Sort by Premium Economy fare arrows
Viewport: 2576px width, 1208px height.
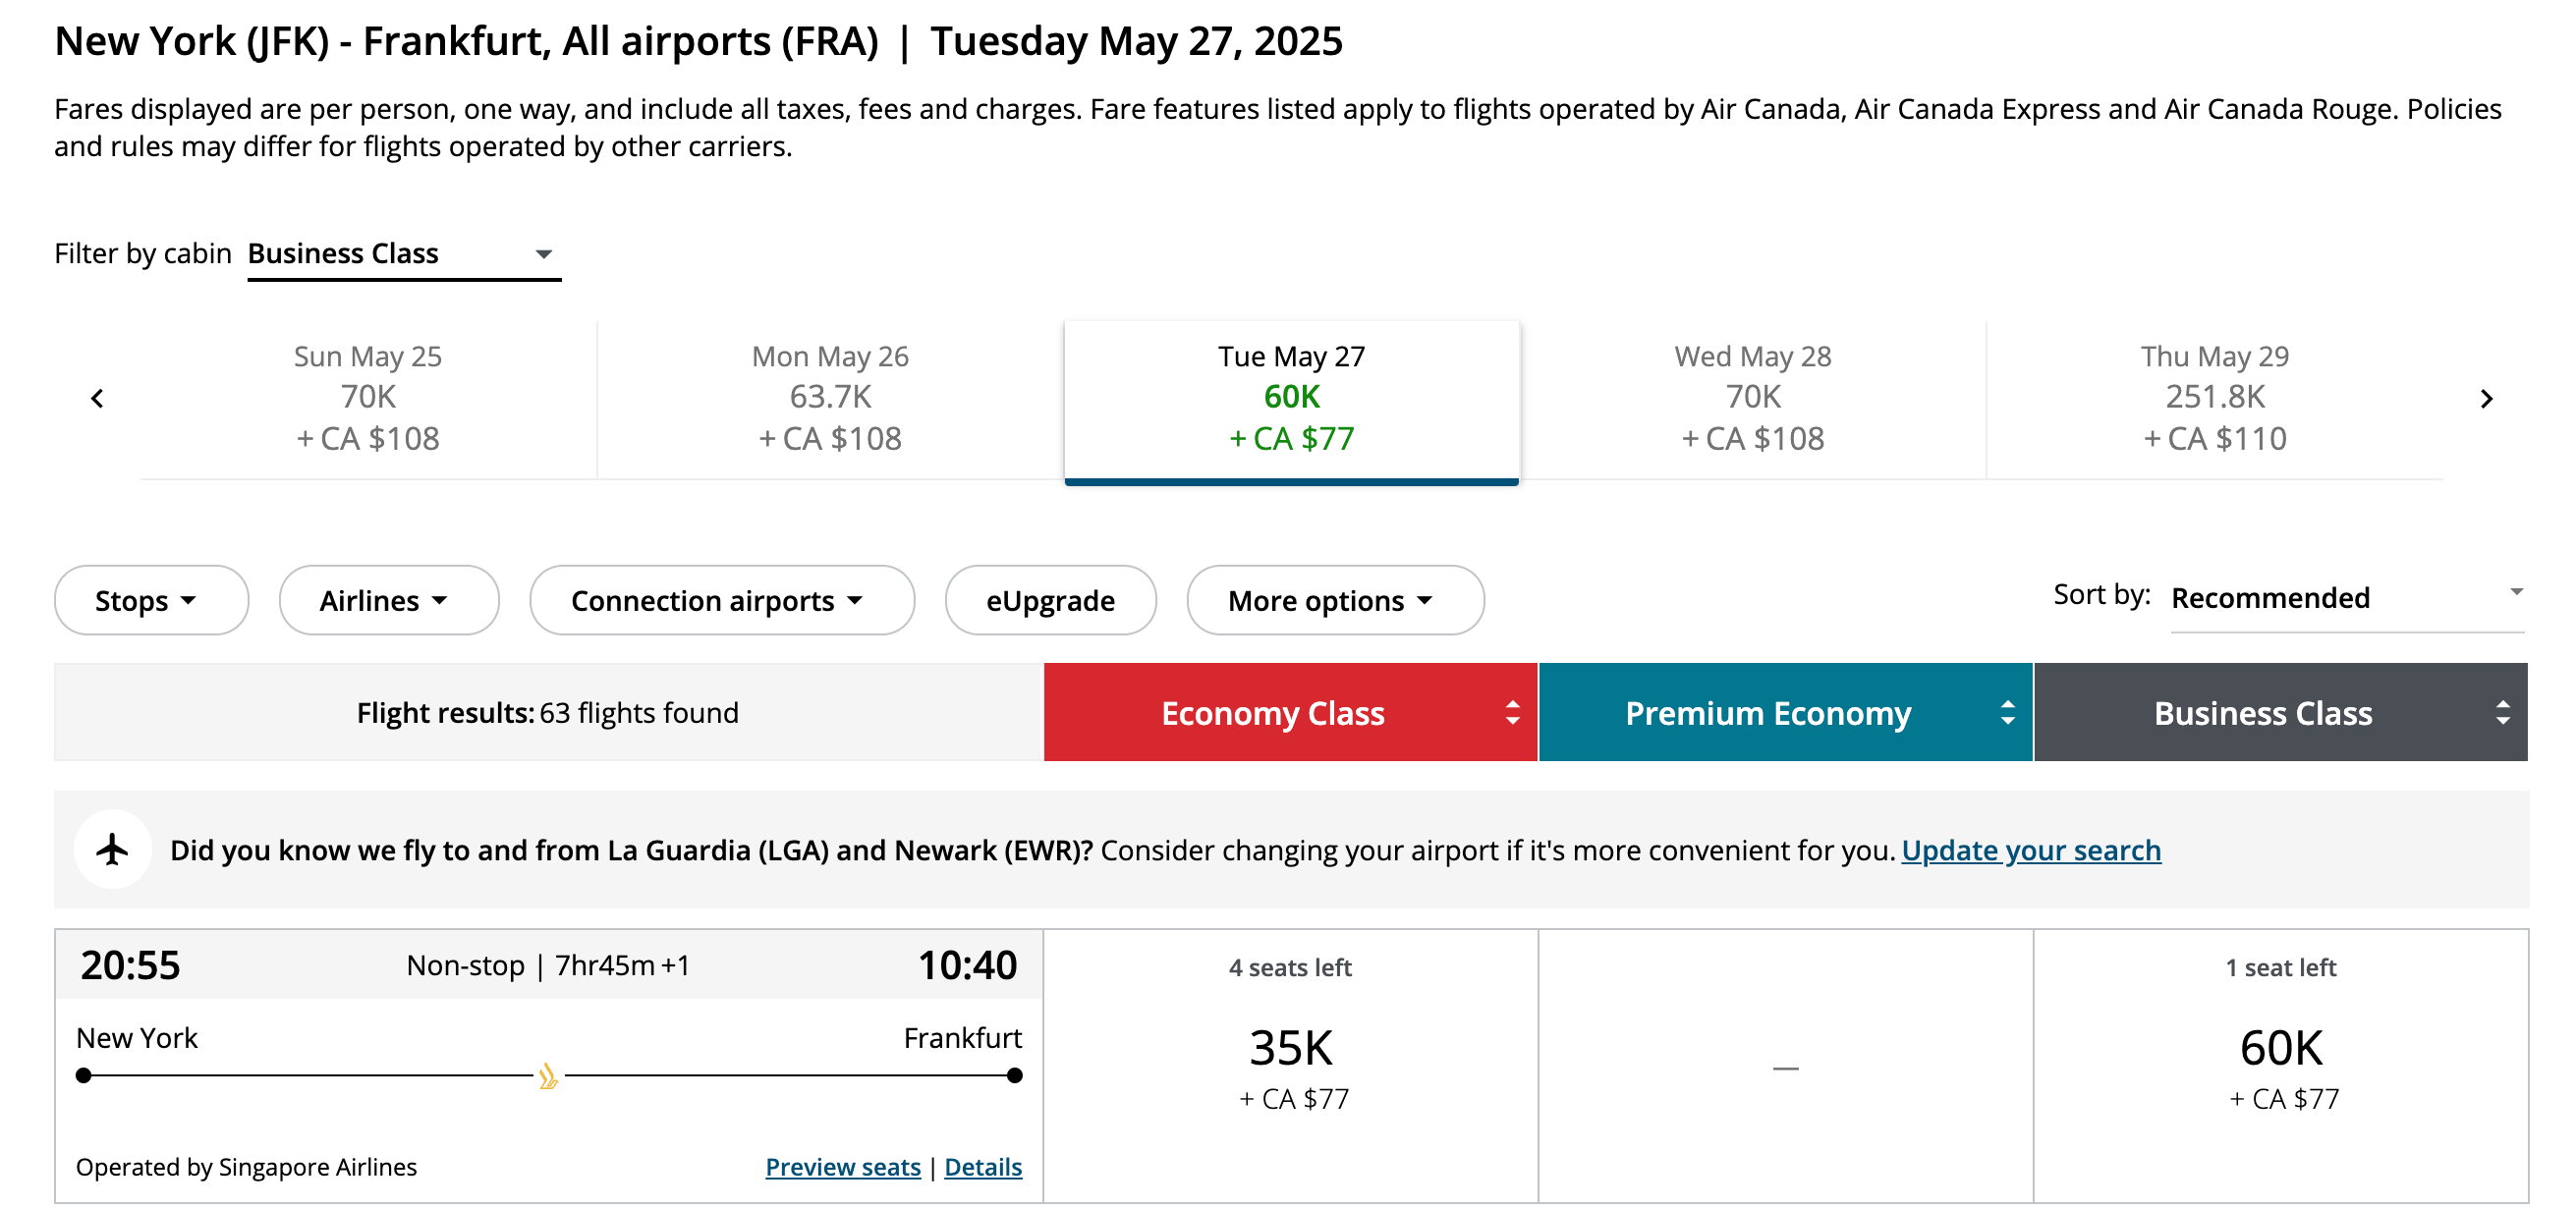click(x=2007, y=712)
